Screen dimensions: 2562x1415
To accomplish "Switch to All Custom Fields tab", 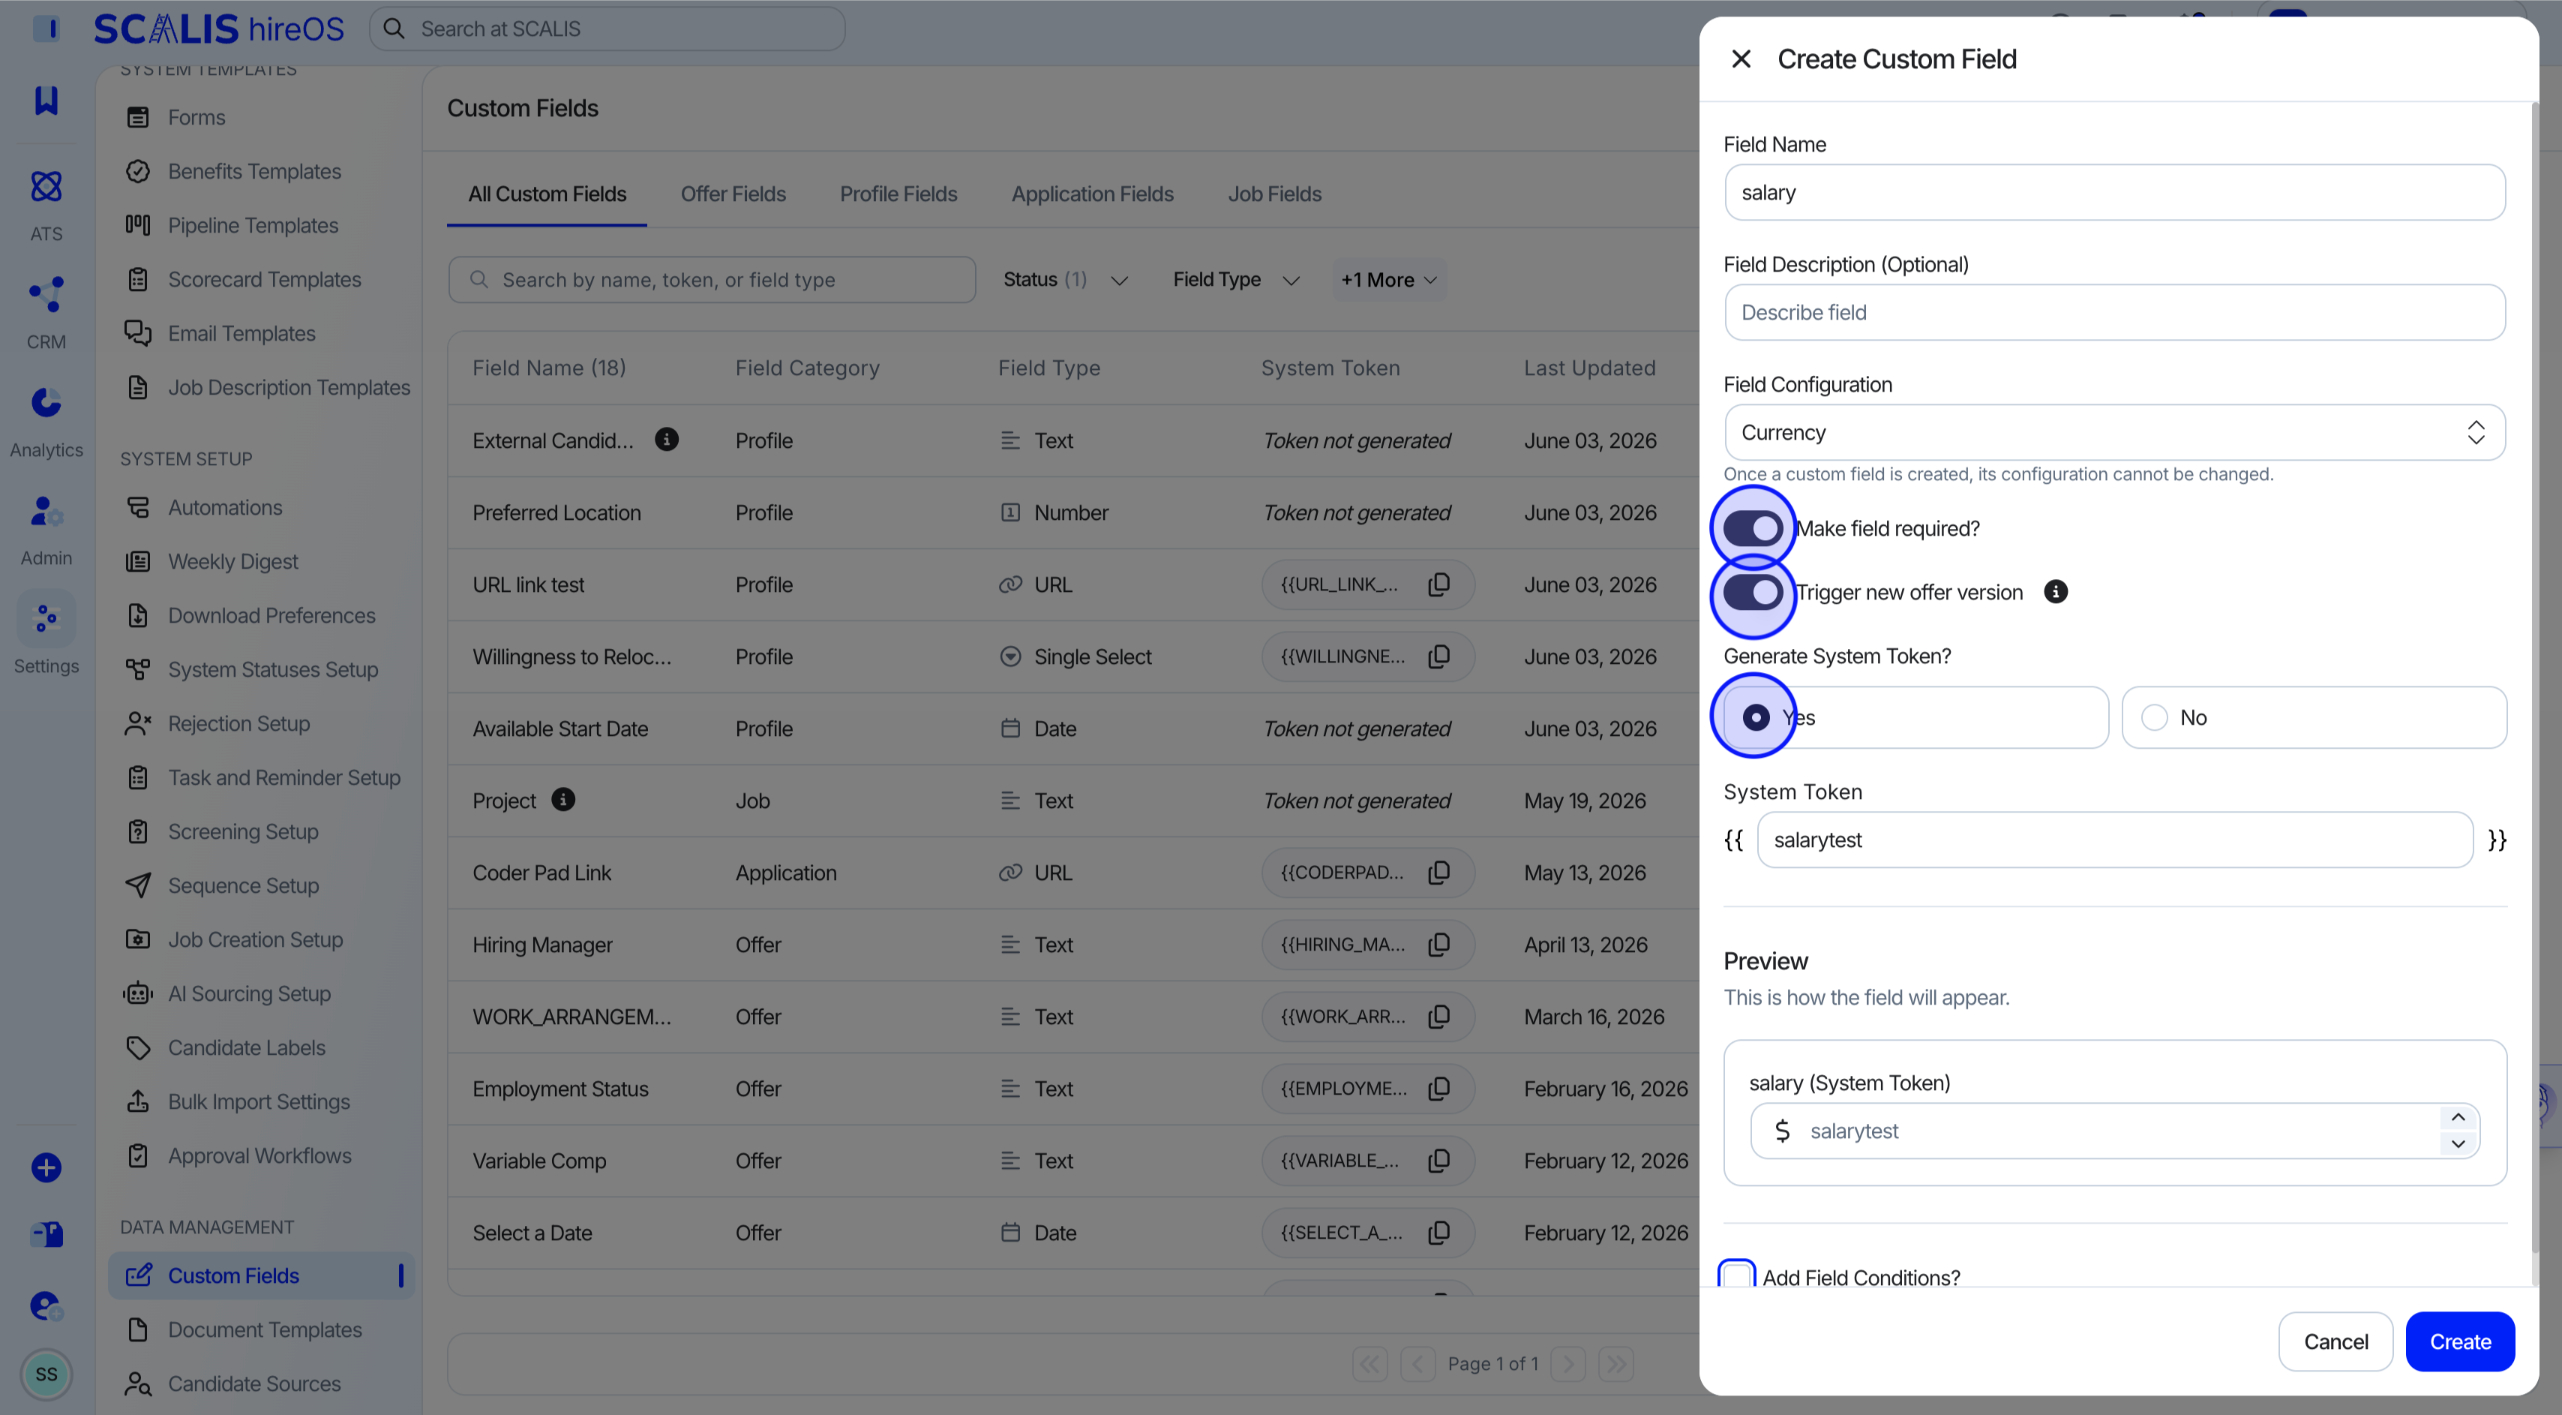I will point(547,194).
